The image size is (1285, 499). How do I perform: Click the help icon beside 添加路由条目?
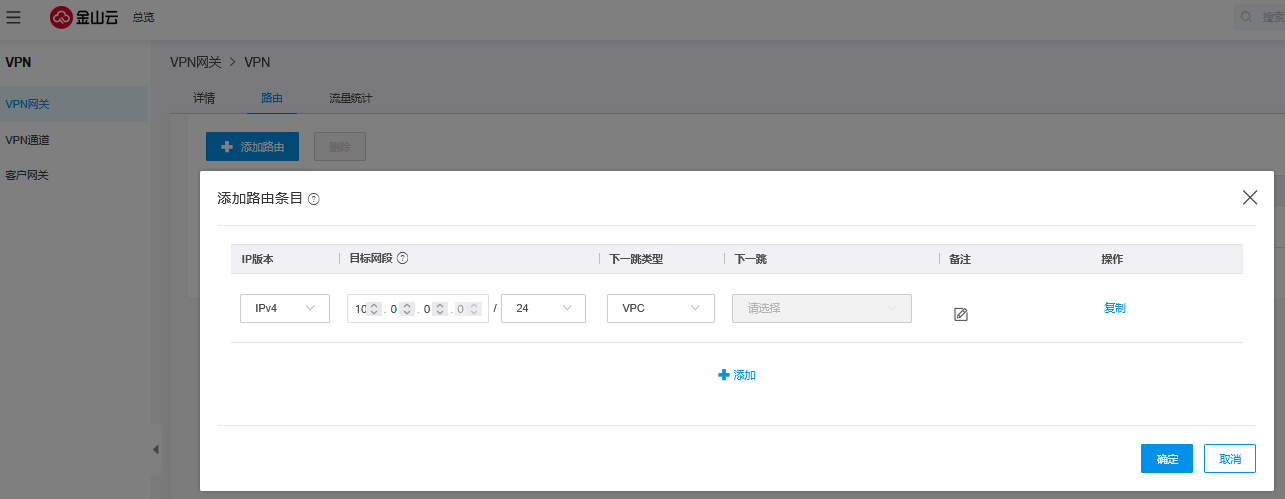[x=314, y=199]
